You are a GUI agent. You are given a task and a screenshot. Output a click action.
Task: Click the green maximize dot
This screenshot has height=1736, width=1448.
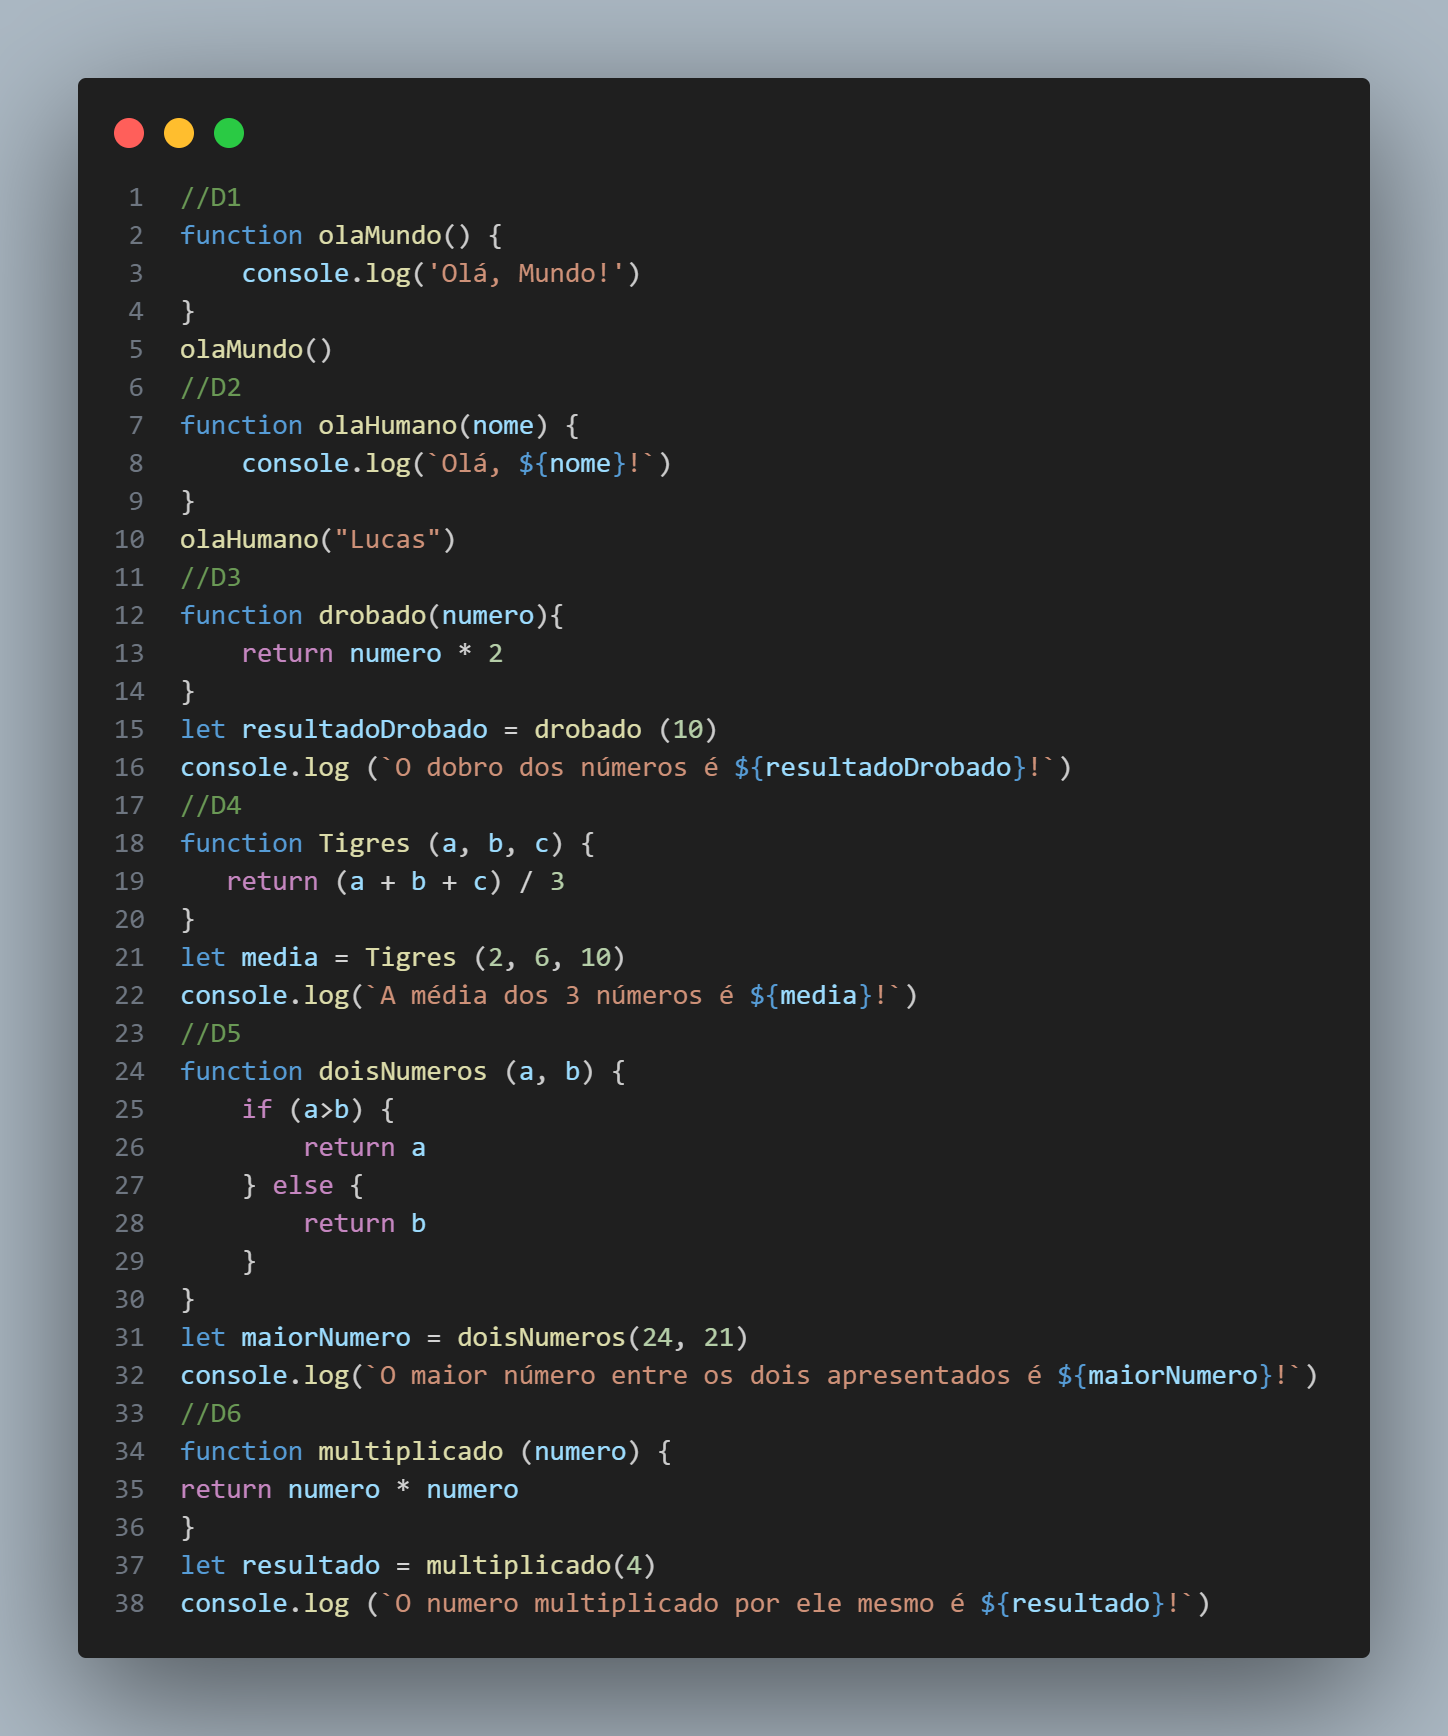[x=229, y=133]
